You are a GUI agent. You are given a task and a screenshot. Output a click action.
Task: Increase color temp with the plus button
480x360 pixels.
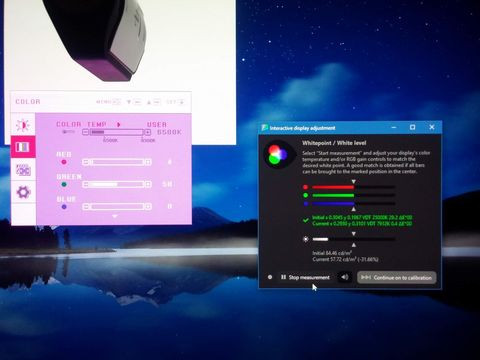tap(148, 132)
